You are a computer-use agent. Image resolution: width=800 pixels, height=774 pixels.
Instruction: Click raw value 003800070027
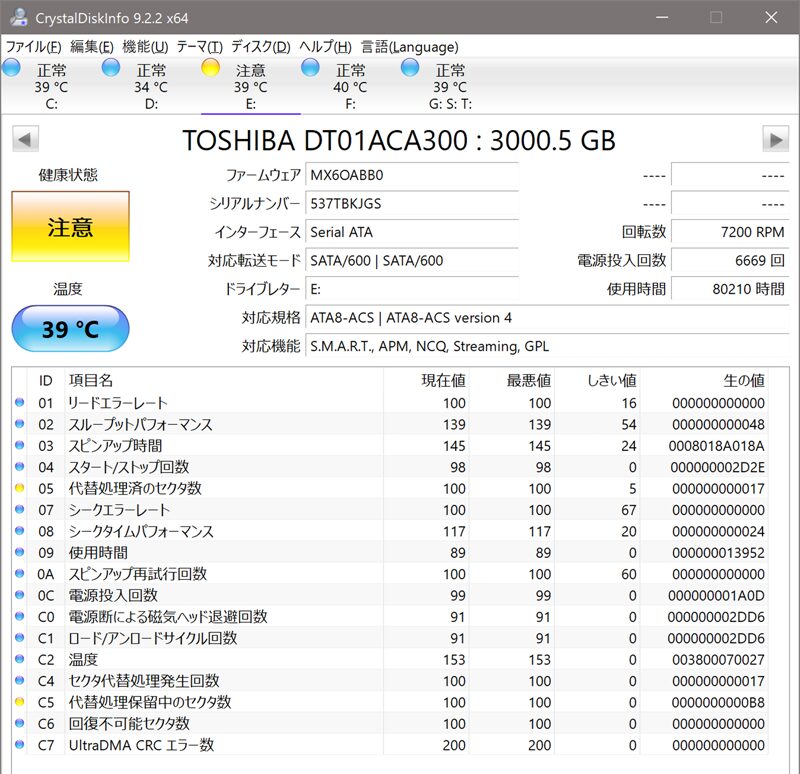[x=718, y=660]
